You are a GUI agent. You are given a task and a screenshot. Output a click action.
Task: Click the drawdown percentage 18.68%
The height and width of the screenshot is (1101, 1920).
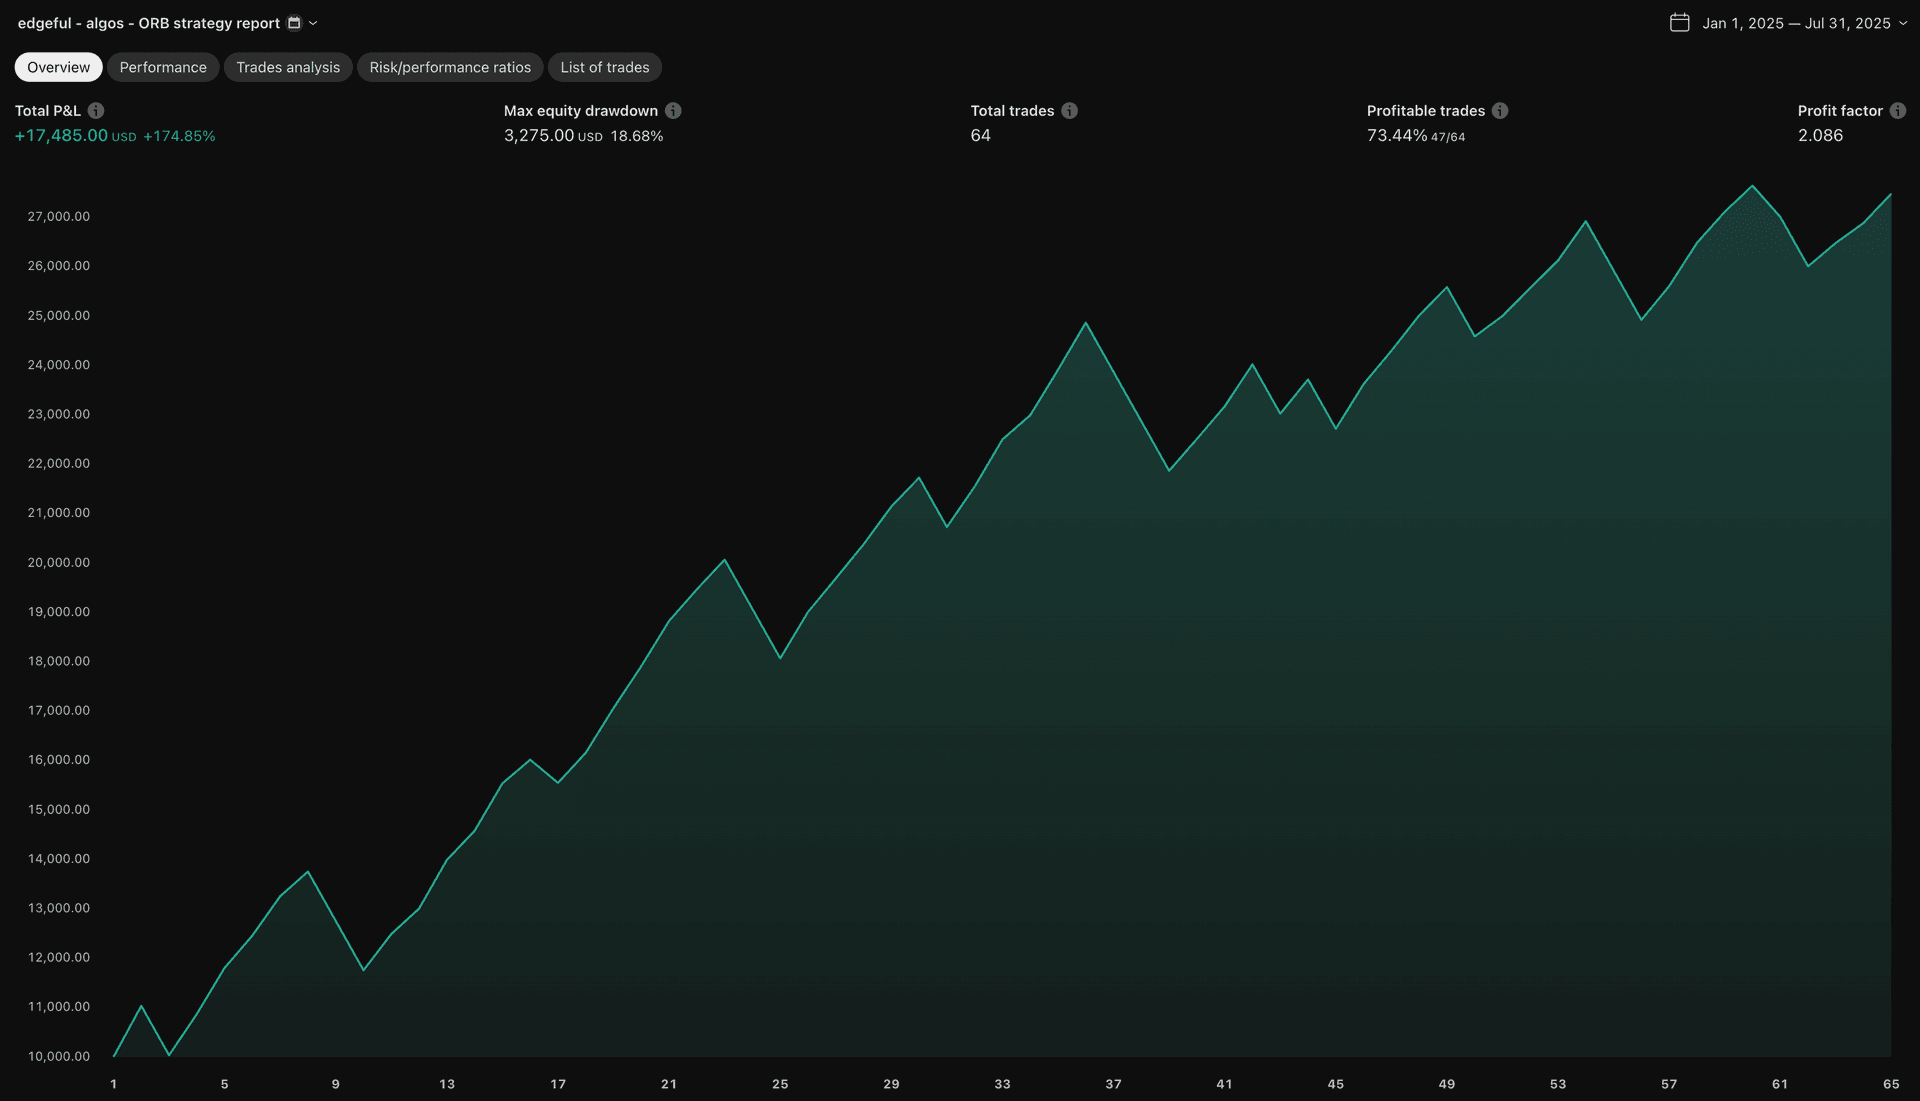(637, 135)
